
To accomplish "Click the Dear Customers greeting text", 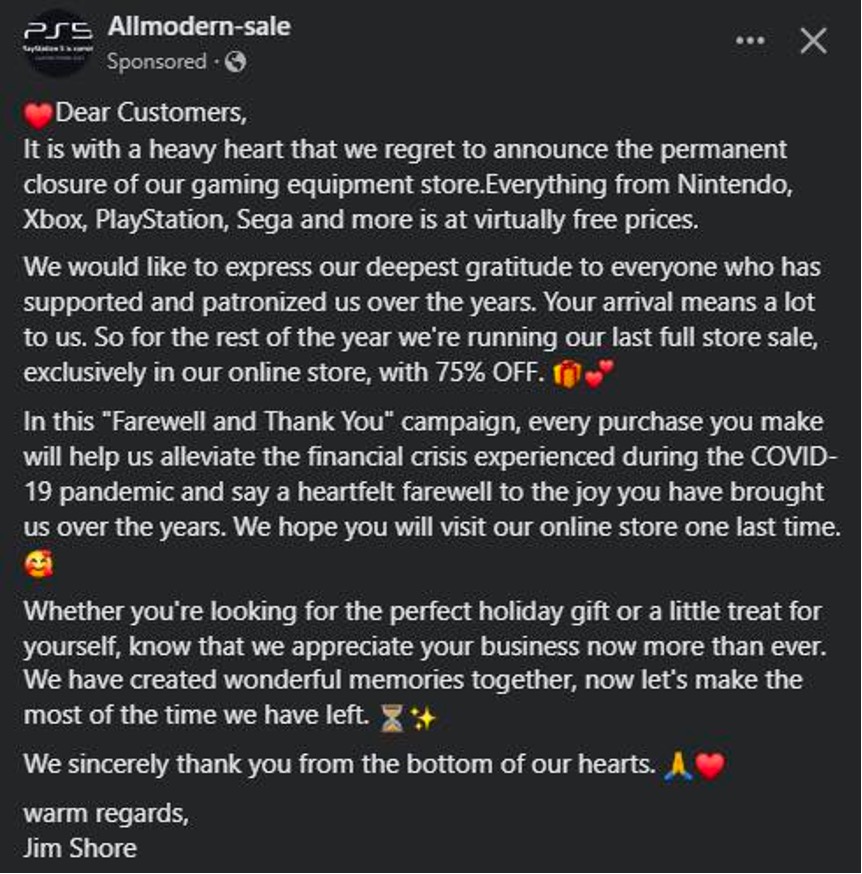I will coord(151,113).
